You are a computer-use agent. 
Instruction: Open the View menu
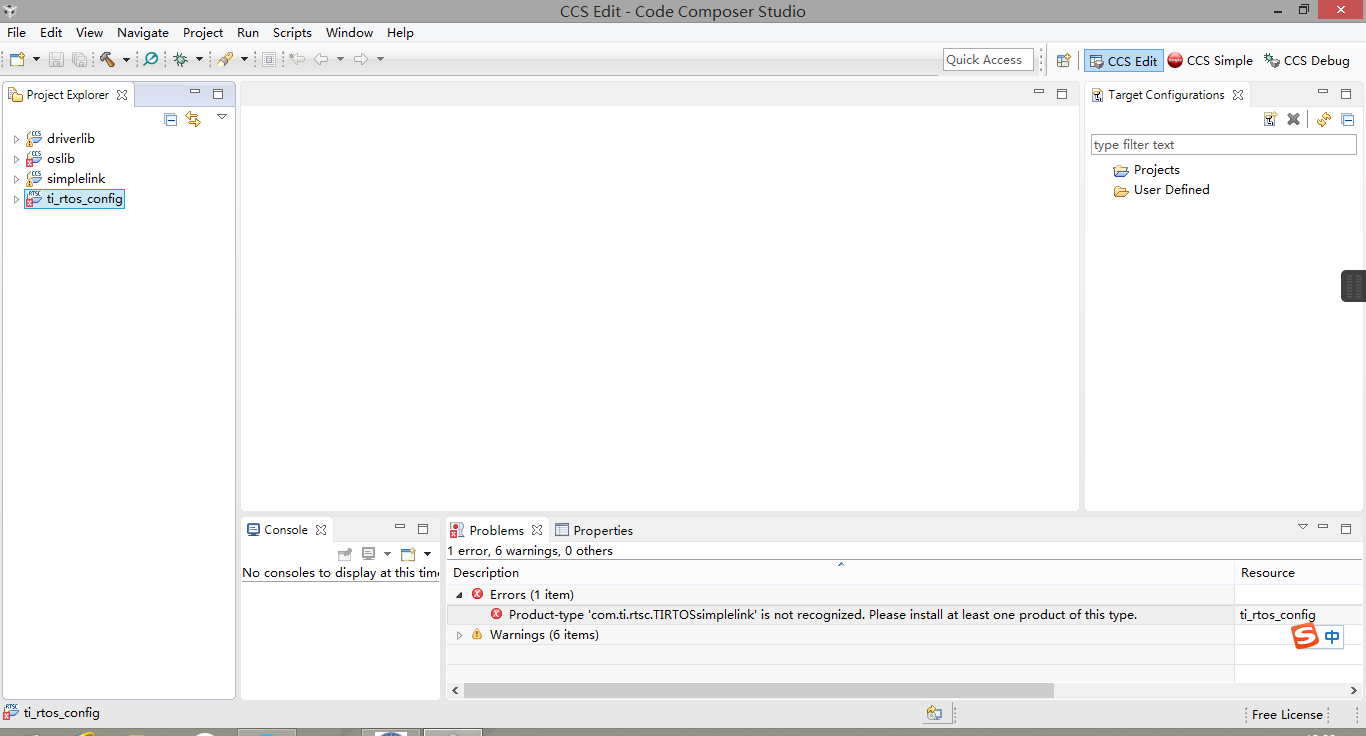89,33
